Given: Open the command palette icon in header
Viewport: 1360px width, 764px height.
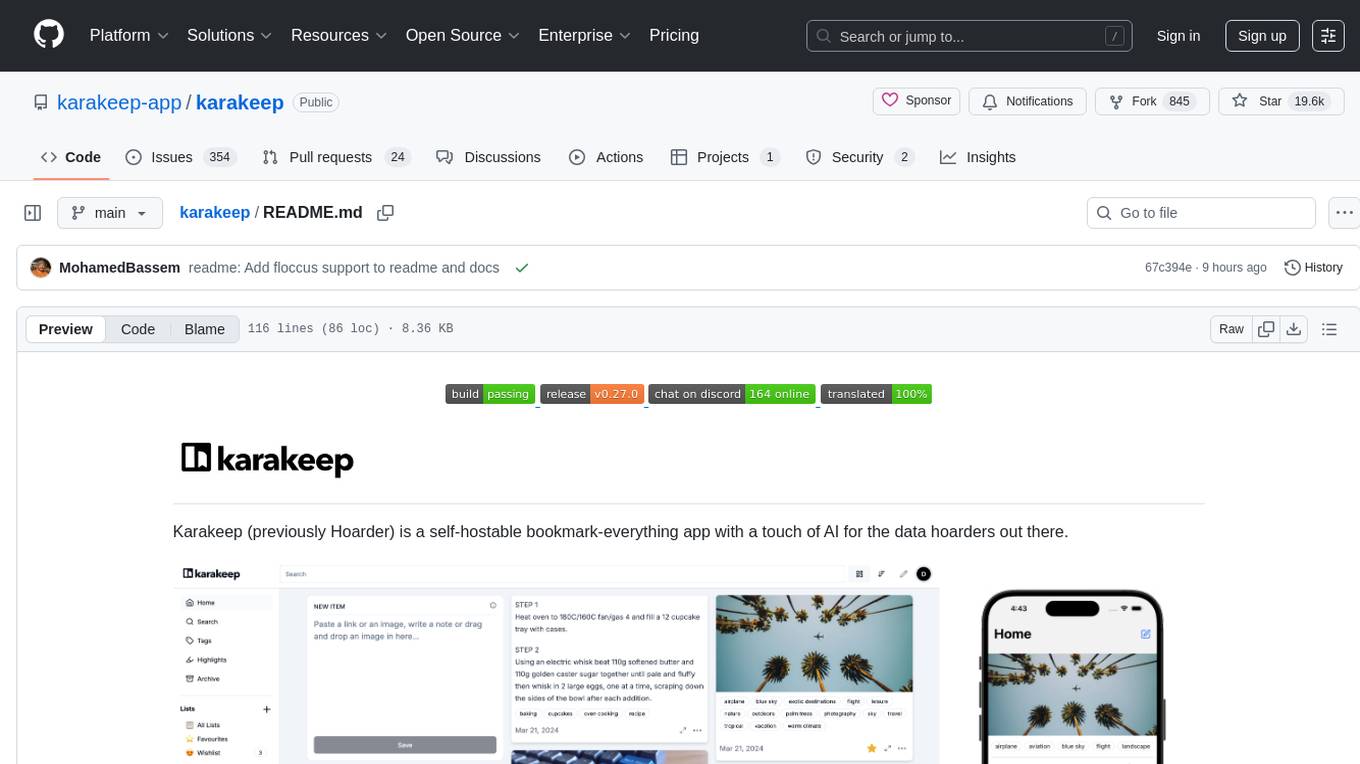Looking at the screenshot, I should [x=1328, y=35].
